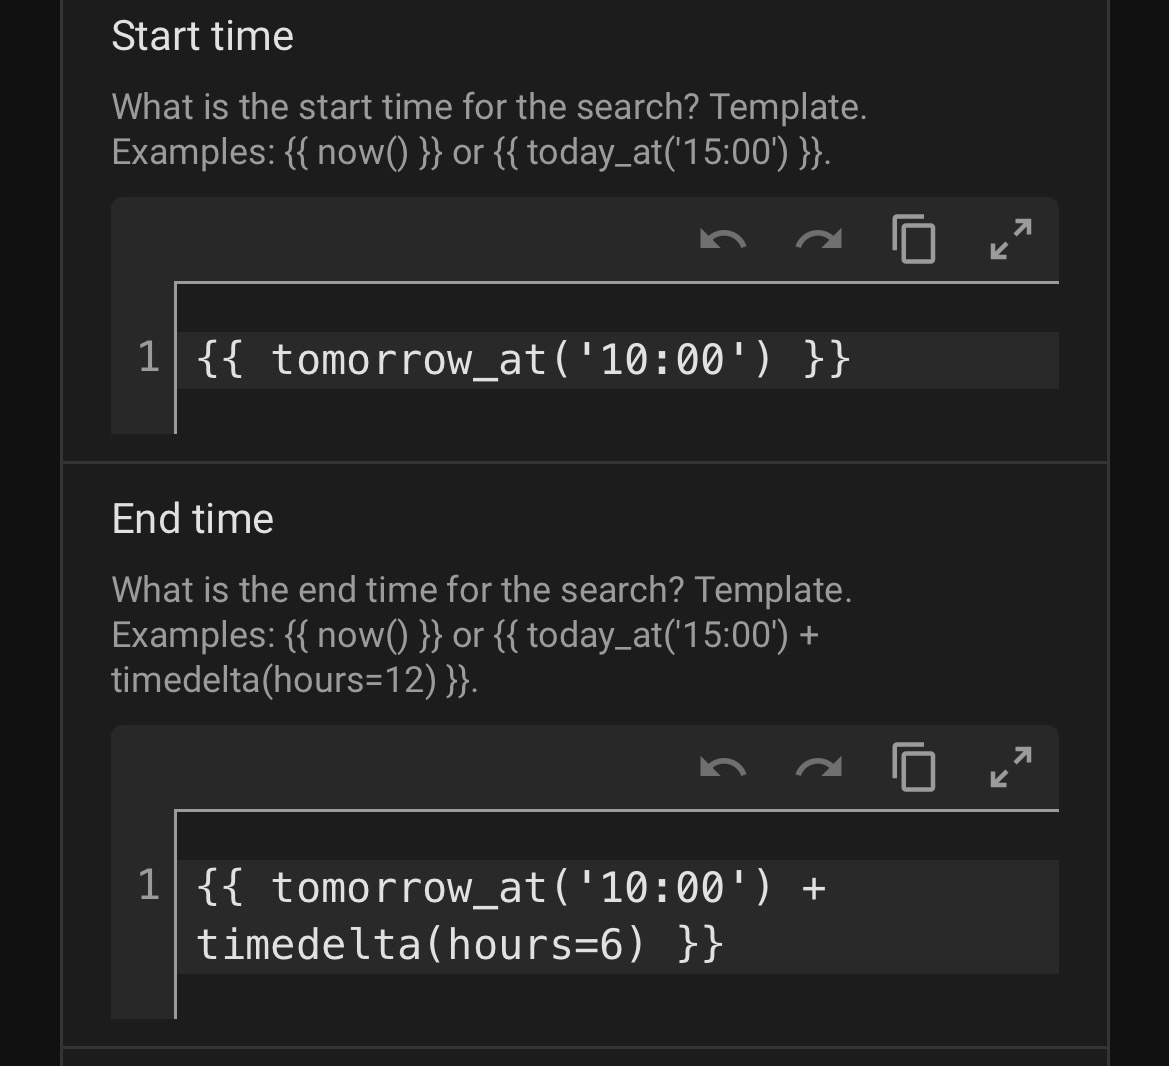Screen dimensions: 1169x1066
Task: Copy the Start time template to clipboard
Action: click(x=914, y=240)
